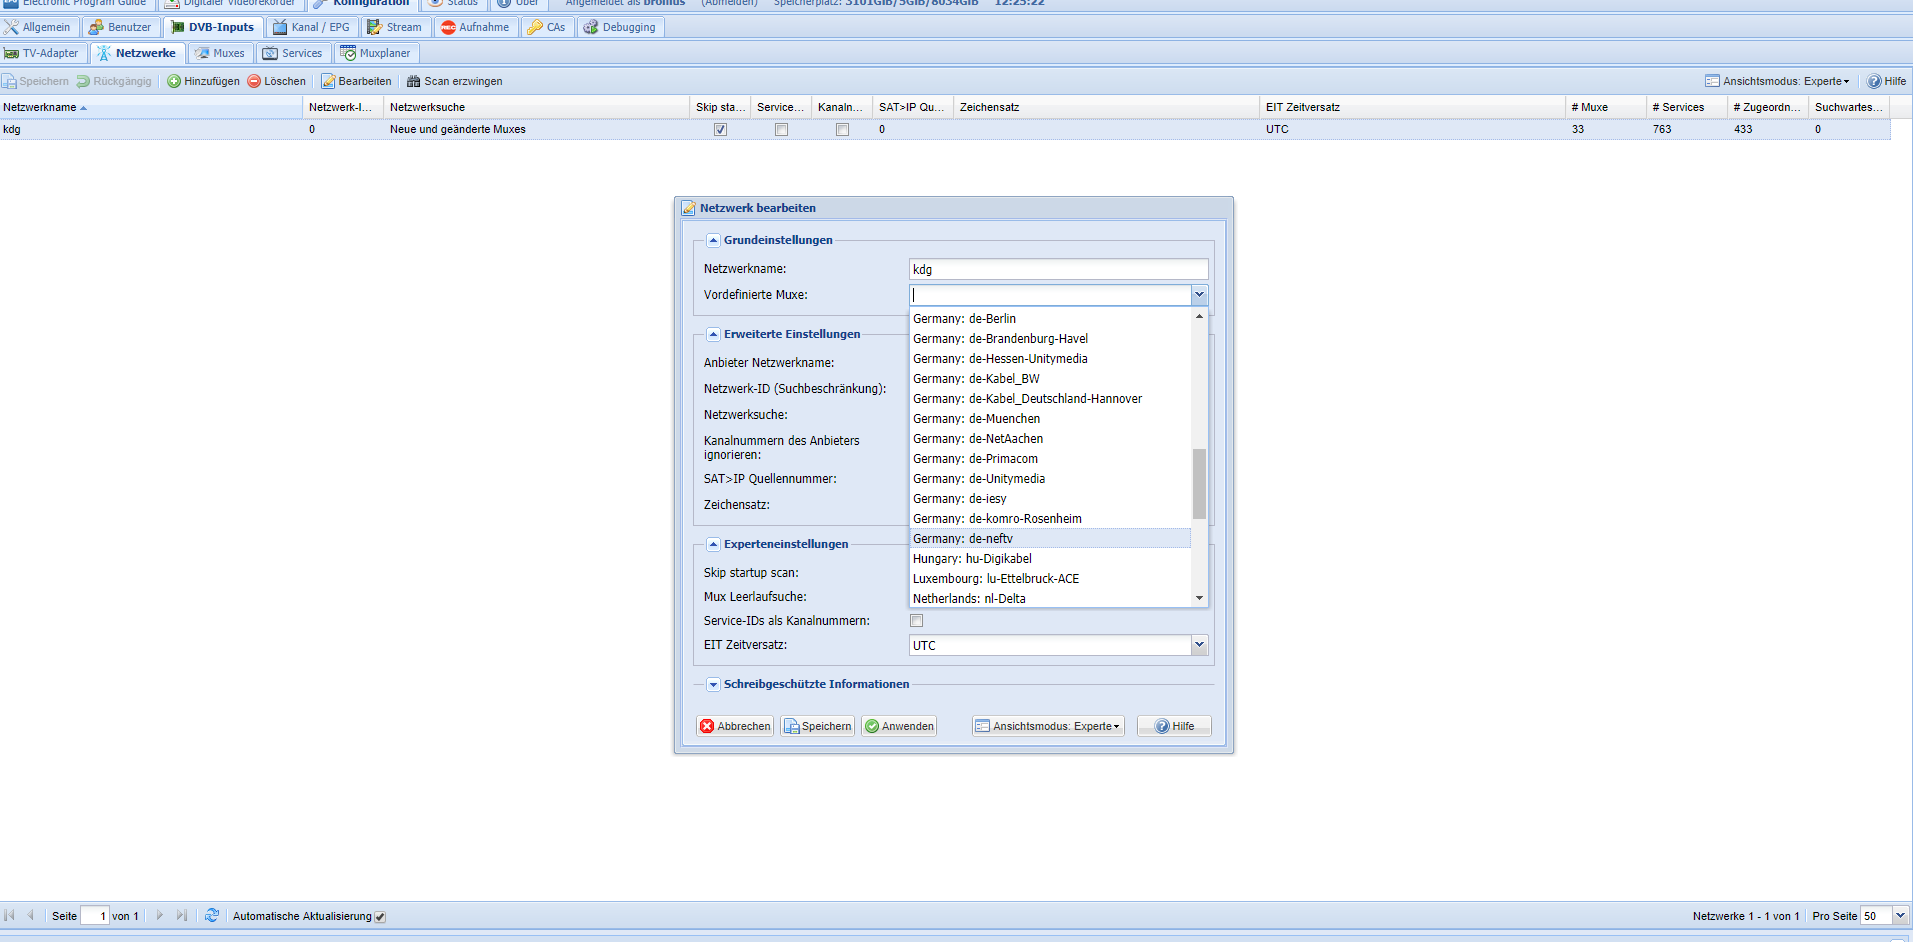Viewport: 1913px width, 942px height.
Task: Click the mux list scrollbar thumb
Action: tap(1199, 484)
